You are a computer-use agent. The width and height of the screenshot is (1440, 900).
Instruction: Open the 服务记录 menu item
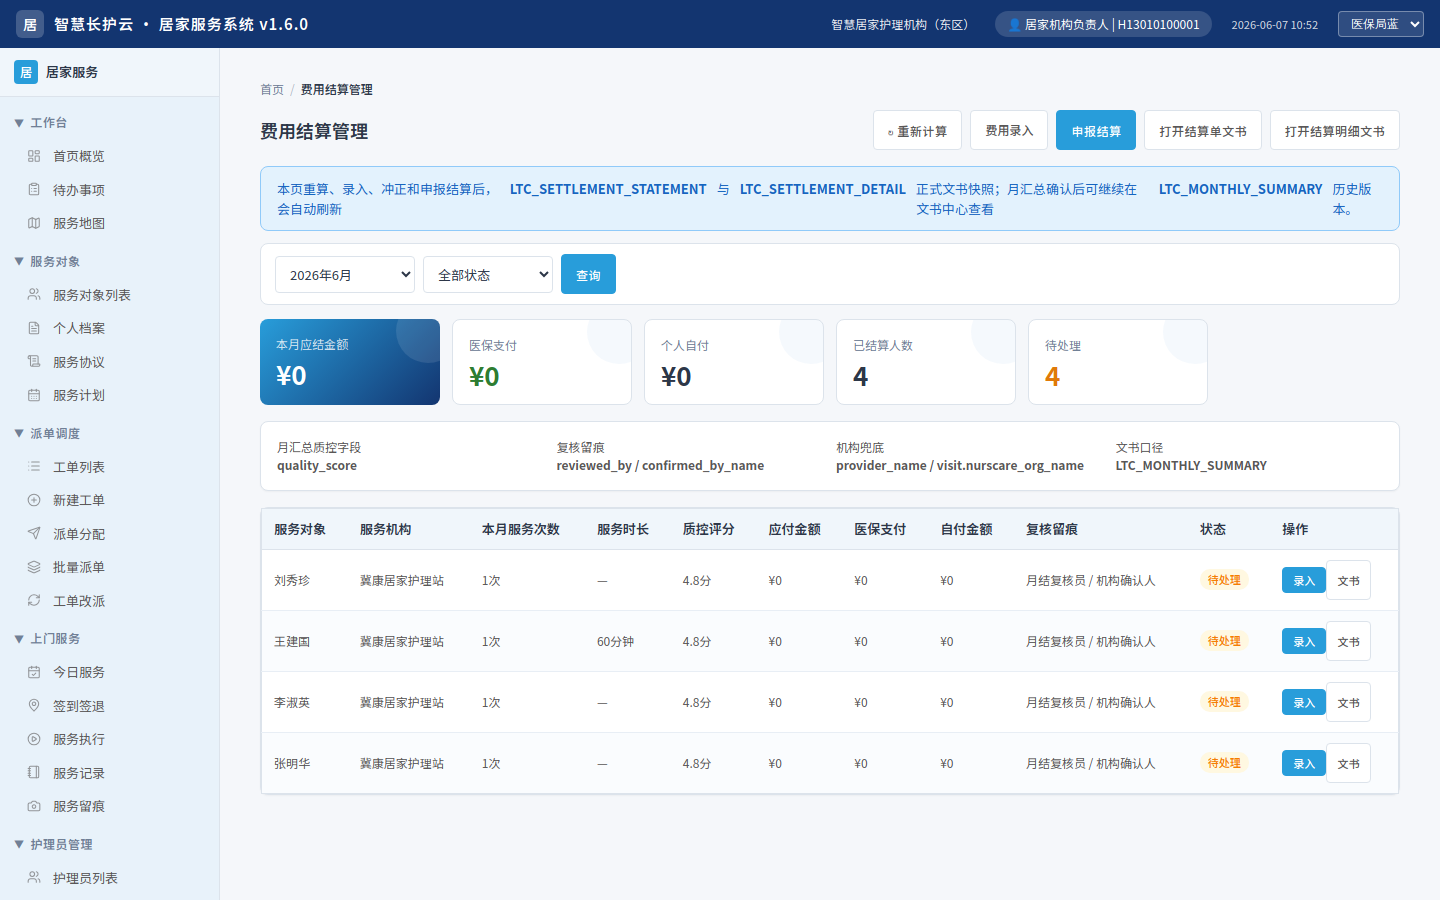[110, 773]
